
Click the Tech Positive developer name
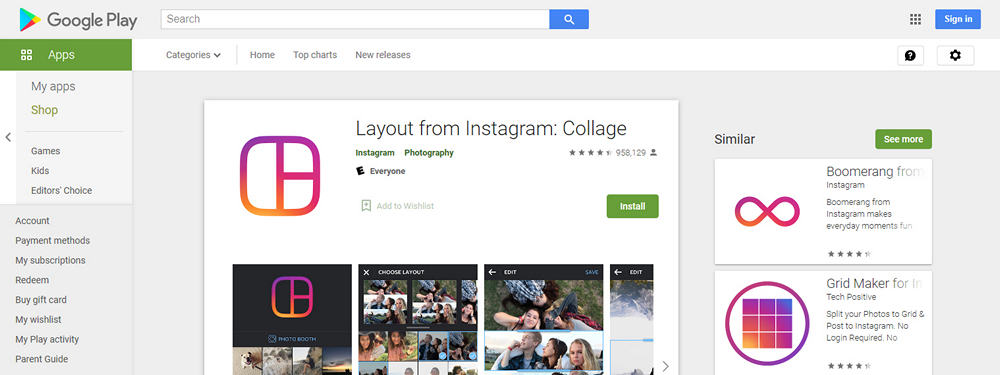point(851,297)
